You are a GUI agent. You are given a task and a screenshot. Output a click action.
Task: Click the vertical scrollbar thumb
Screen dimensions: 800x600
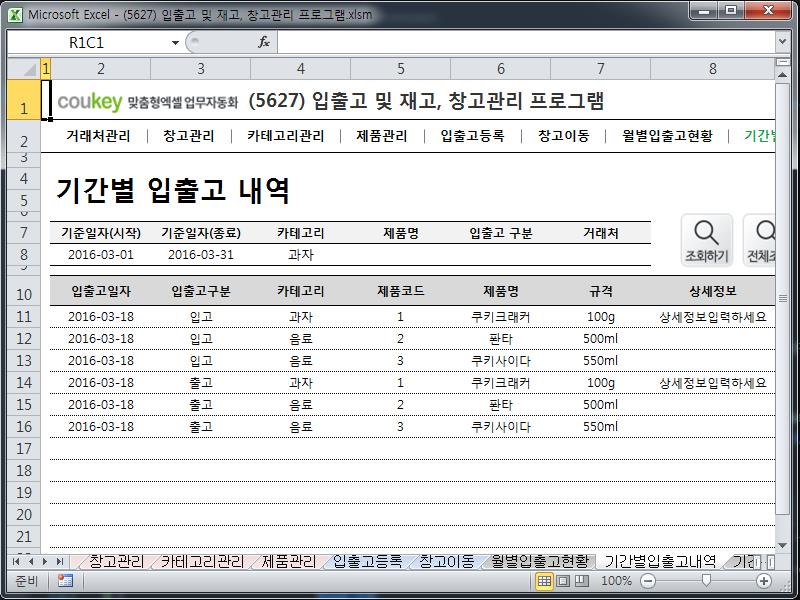coord(782,298)
